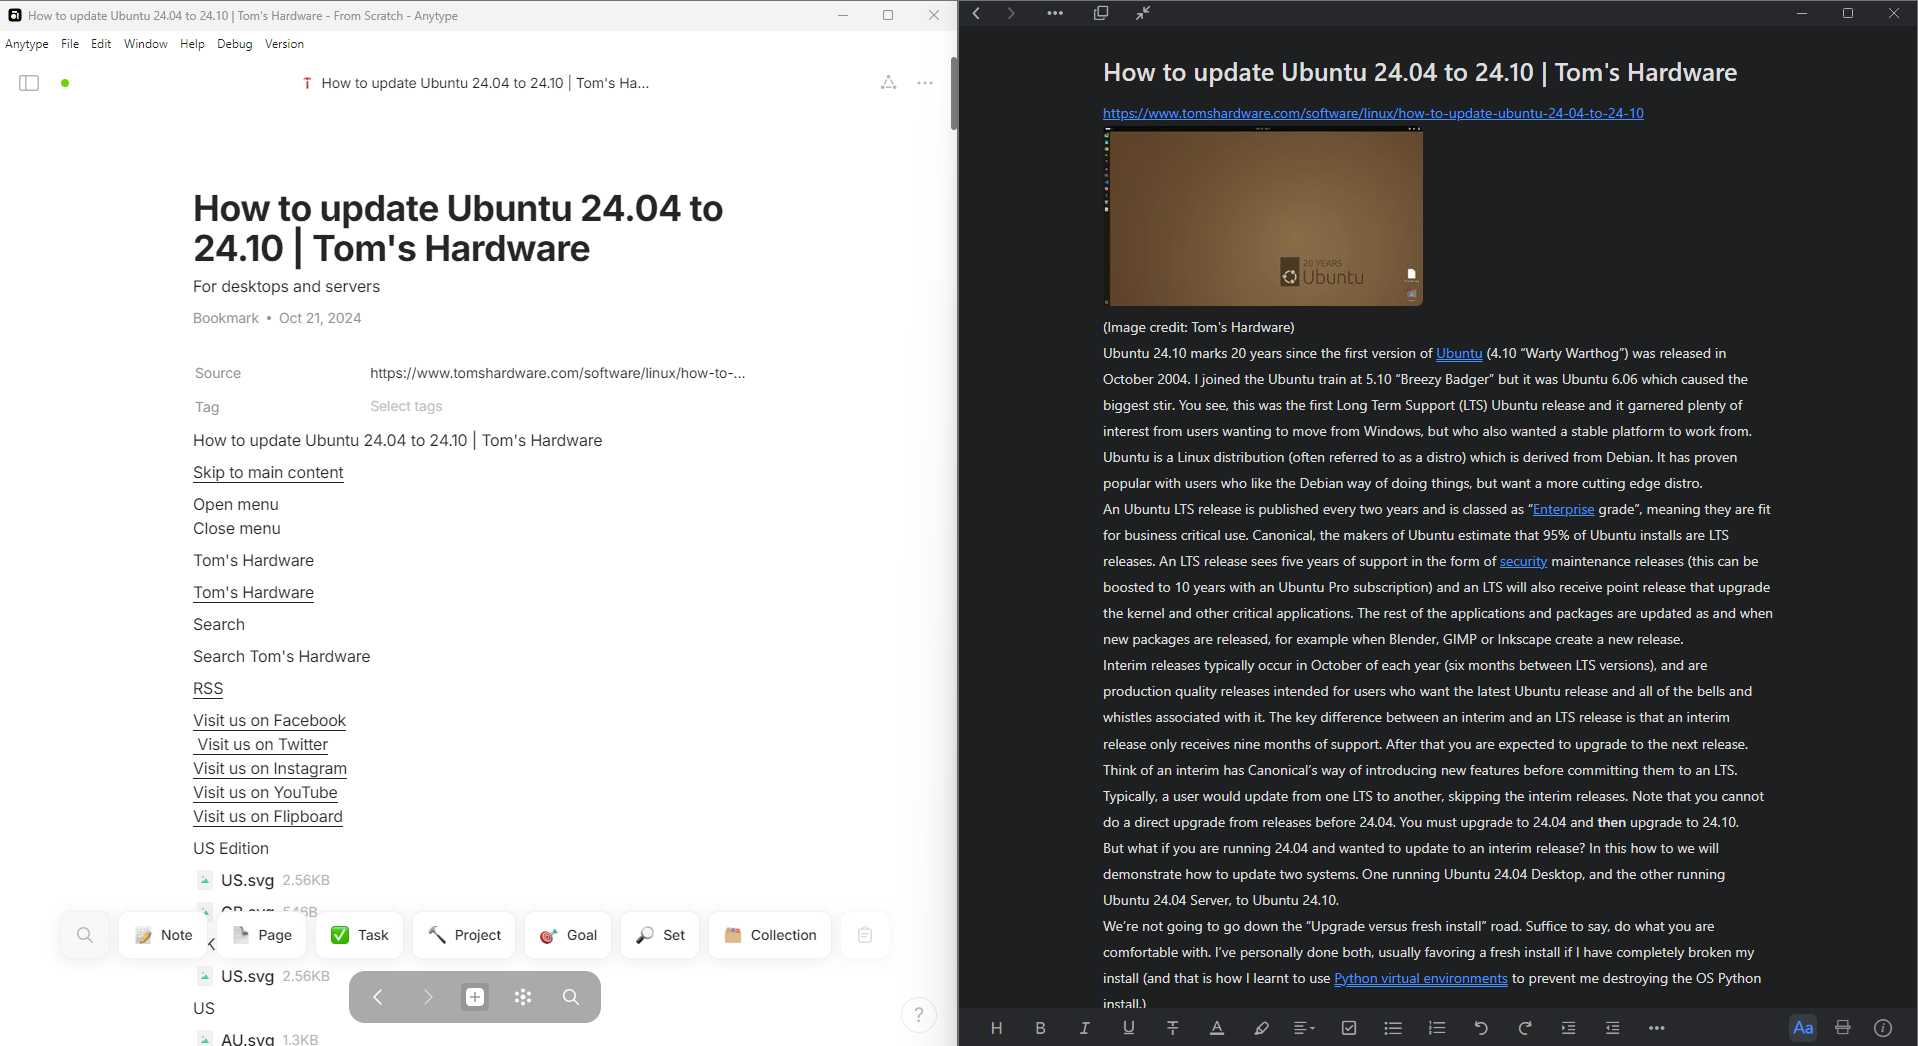Apply heading format with H icon

point(996,1028)
